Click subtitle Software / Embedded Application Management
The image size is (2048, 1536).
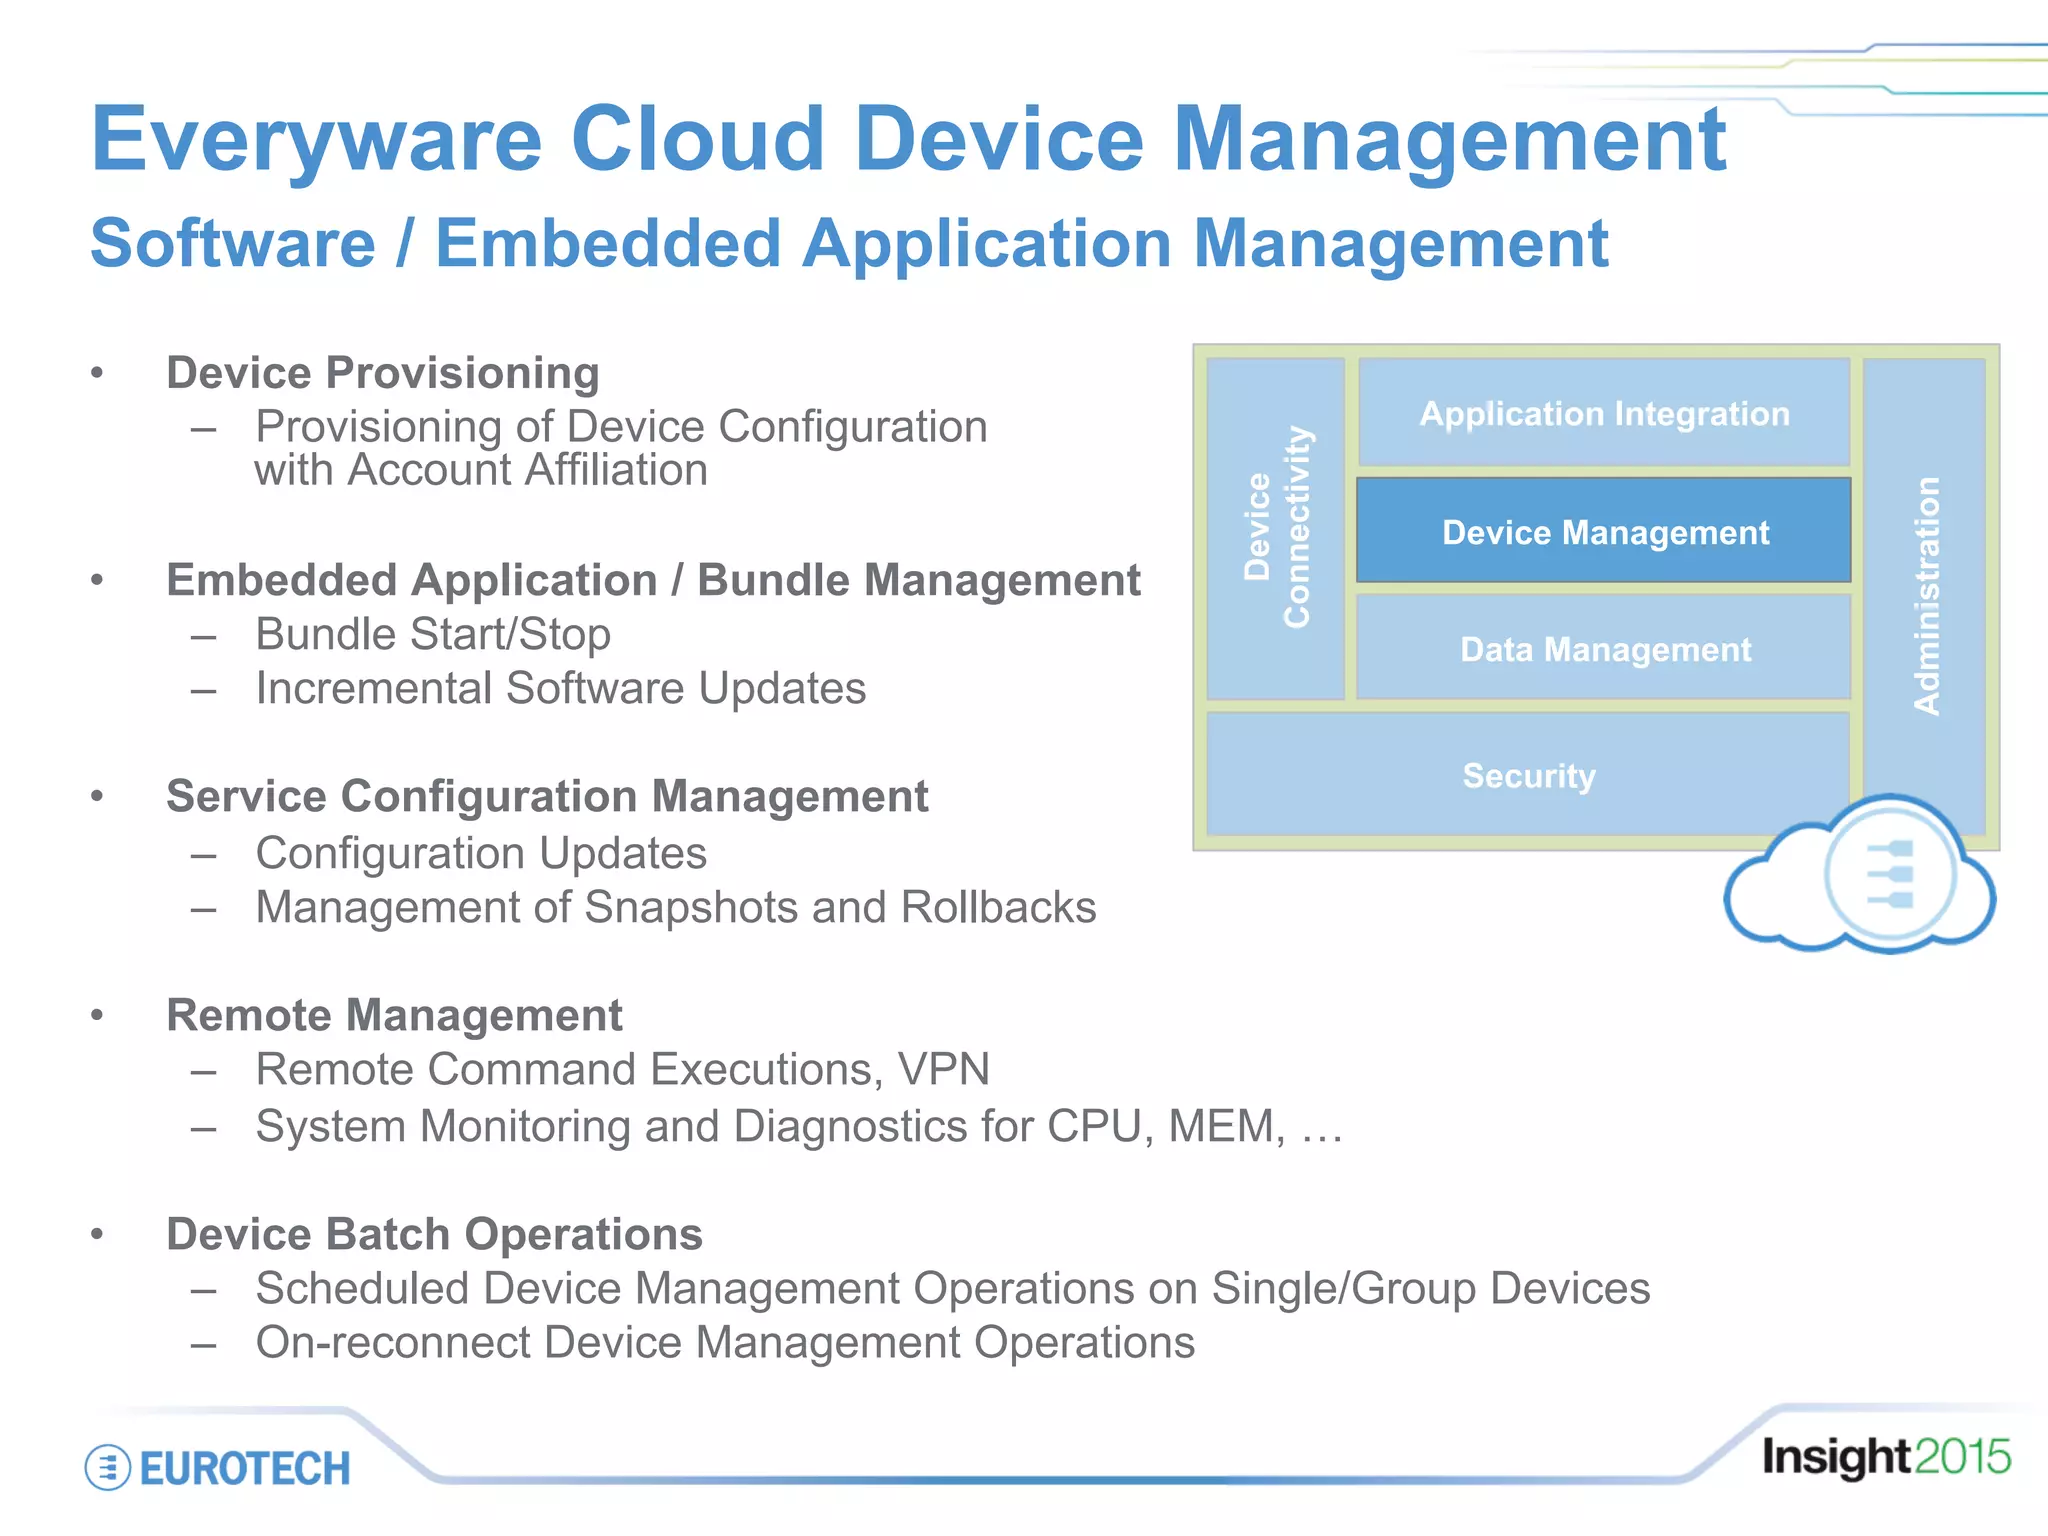(849, 243)
